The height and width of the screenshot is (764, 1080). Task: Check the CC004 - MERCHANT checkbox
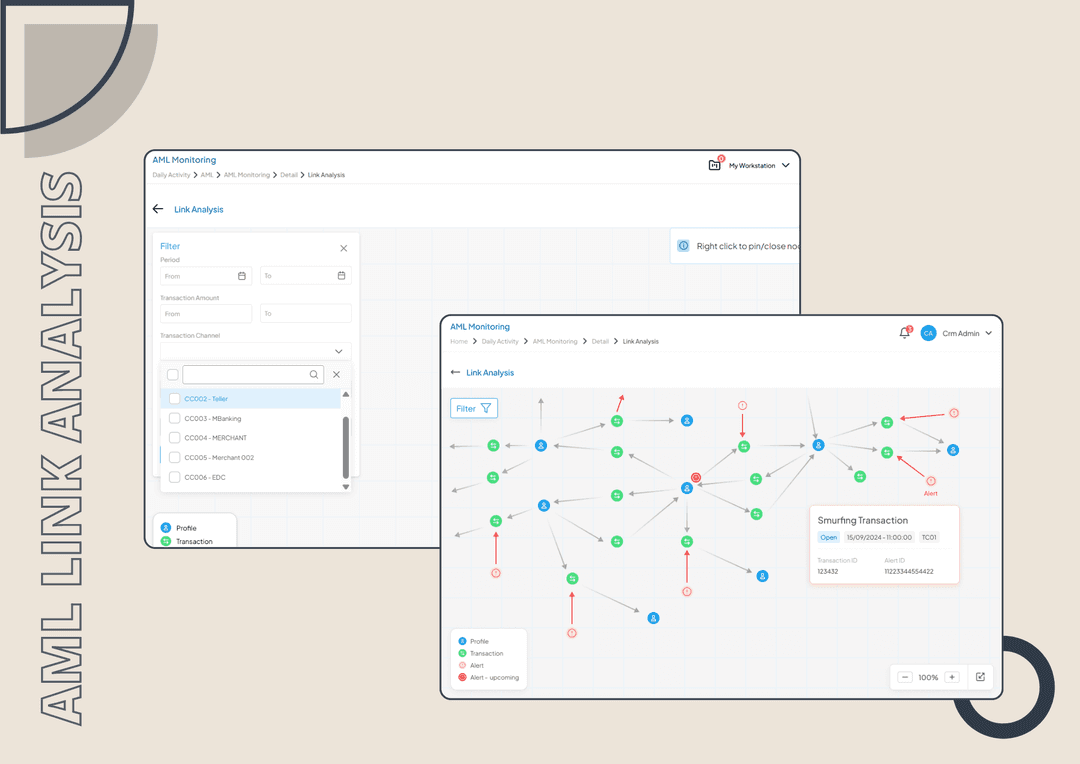point(175,438)
